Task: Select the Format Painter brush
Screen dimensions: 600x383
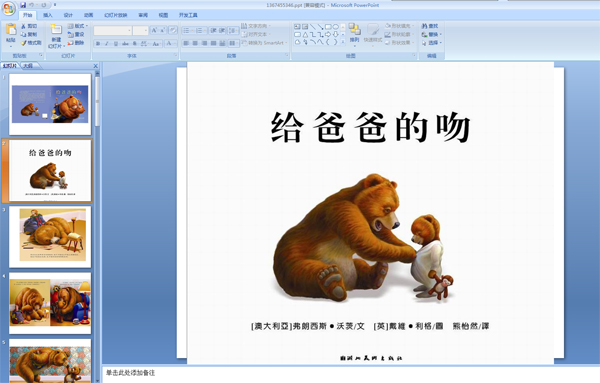Action: (x=23, y=43)
